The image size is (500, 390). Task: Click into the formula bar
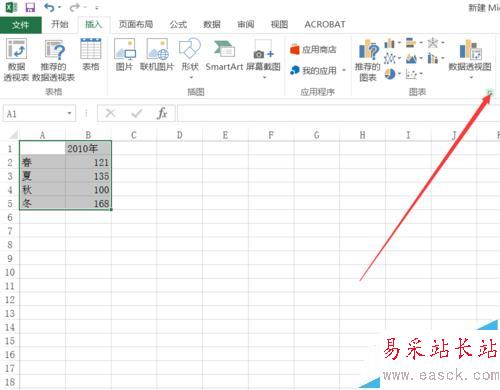point(338,113)
